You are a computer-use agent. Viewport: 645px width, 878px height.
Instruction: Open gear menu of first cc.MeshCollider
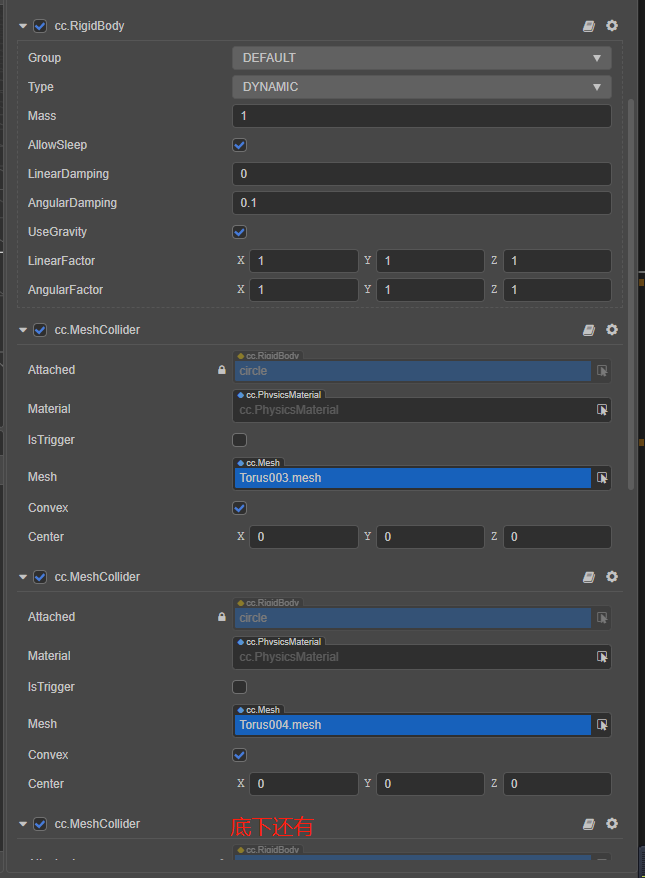pos(612,330)
